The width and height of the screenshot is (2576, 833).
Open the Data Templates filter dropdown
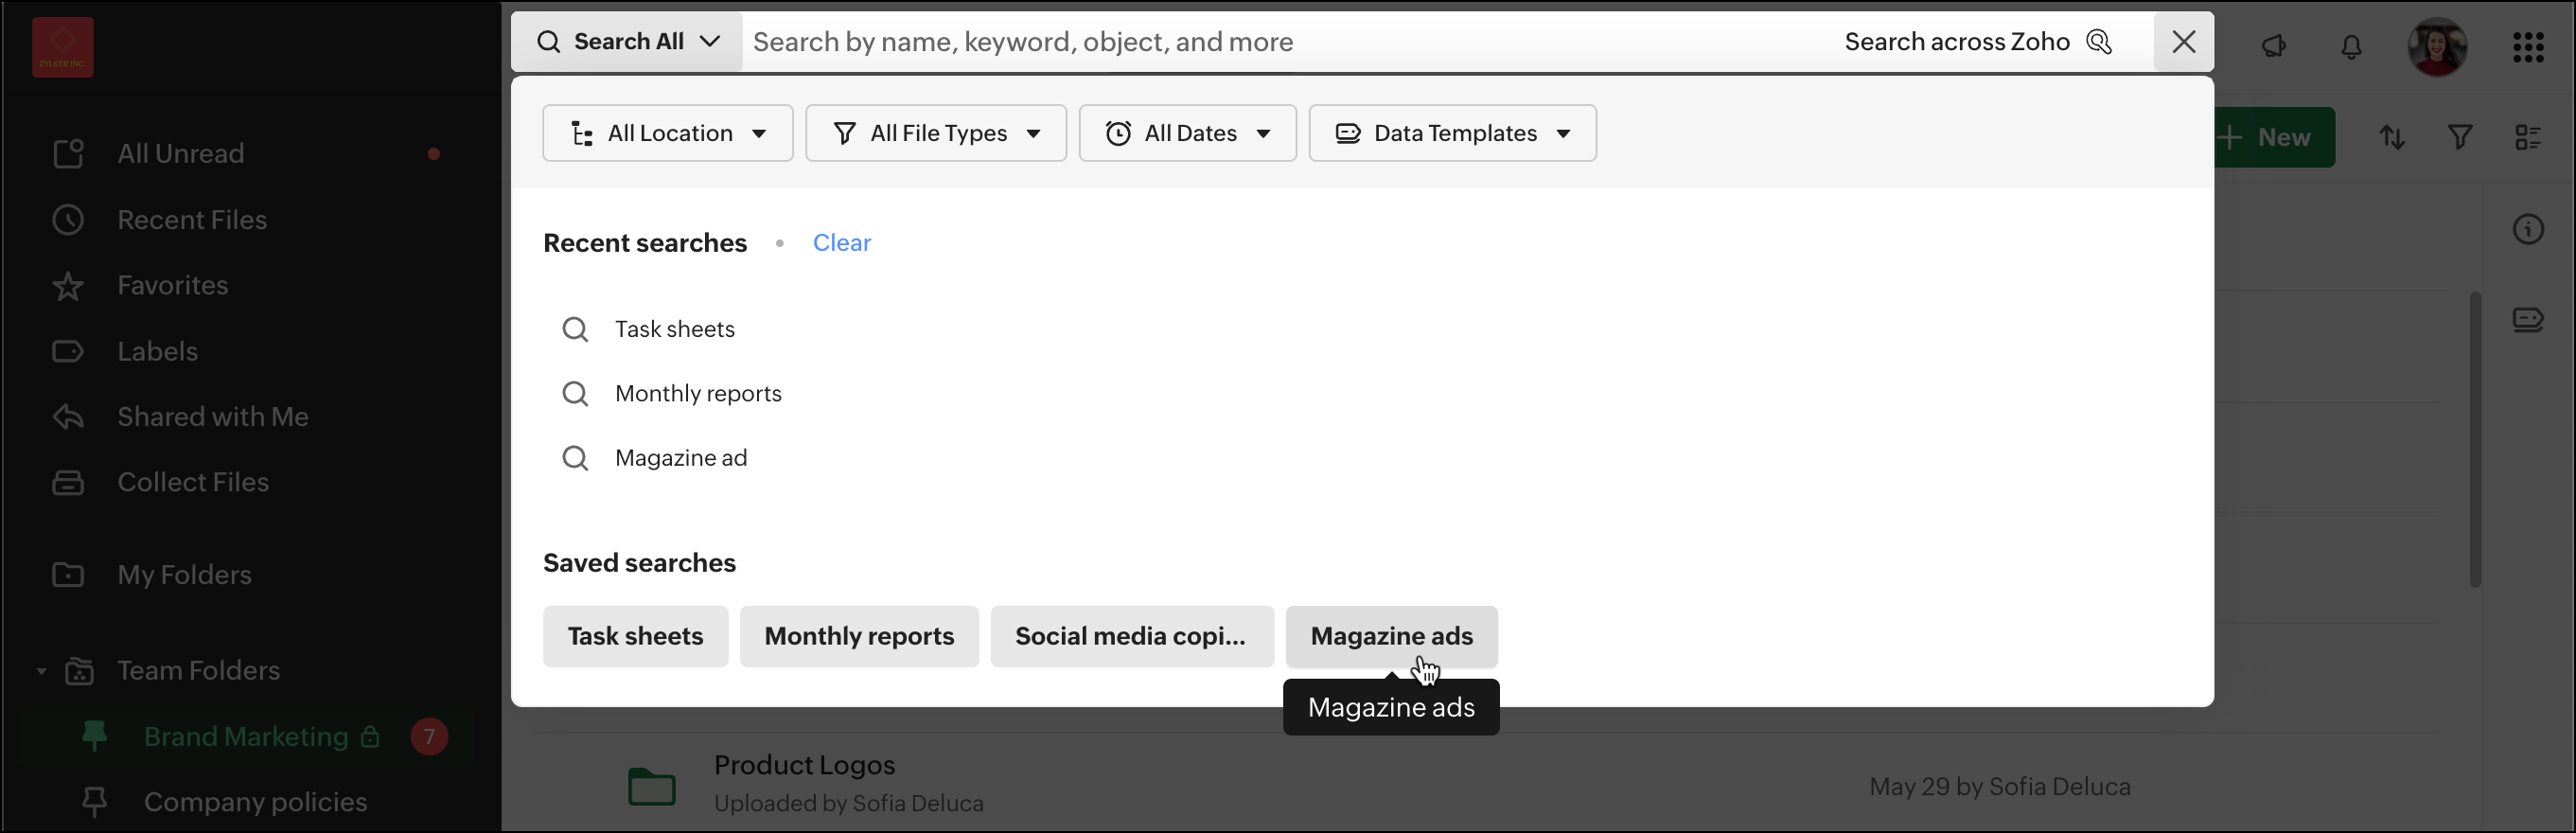click(x=1453, y=133)
